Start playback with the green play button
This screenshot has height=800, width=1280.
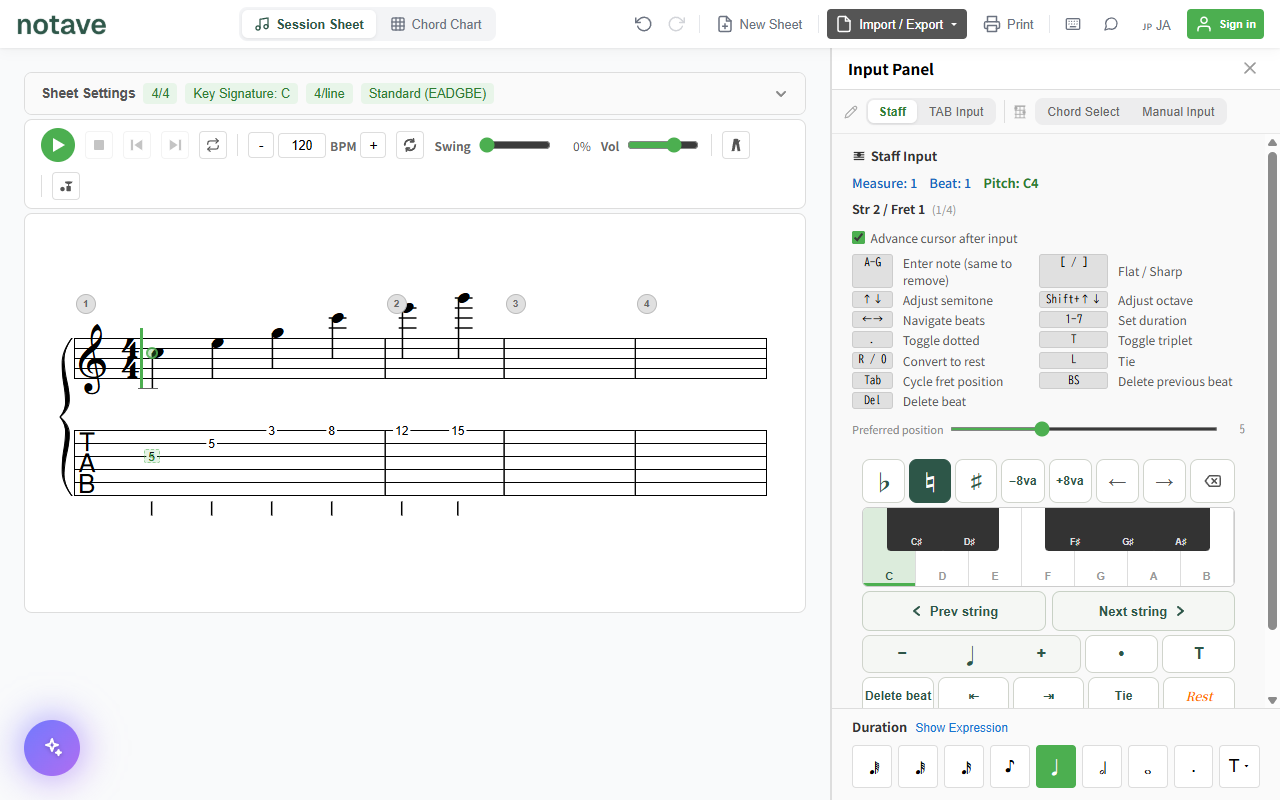pyautogui.click(x=58, y=145)
